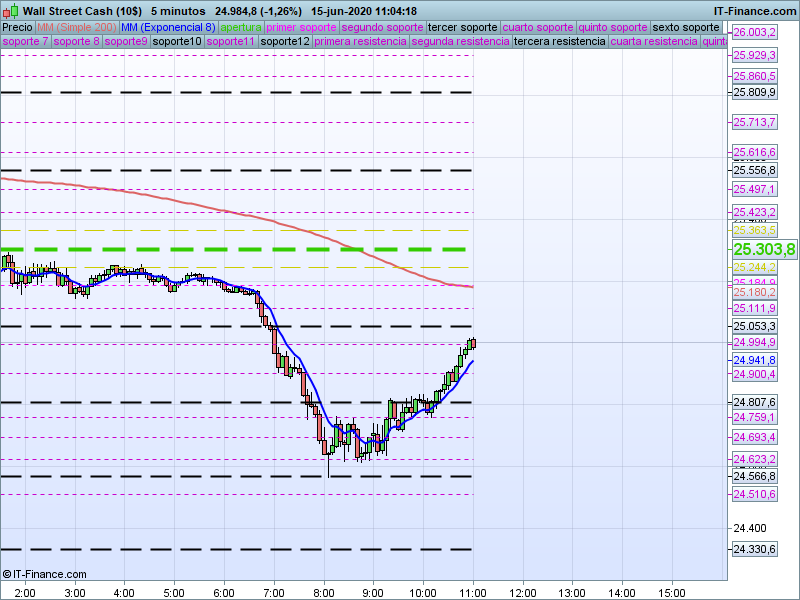Click the 2:00 time axis label
This screenshot has height=600, width=800.
25,593
